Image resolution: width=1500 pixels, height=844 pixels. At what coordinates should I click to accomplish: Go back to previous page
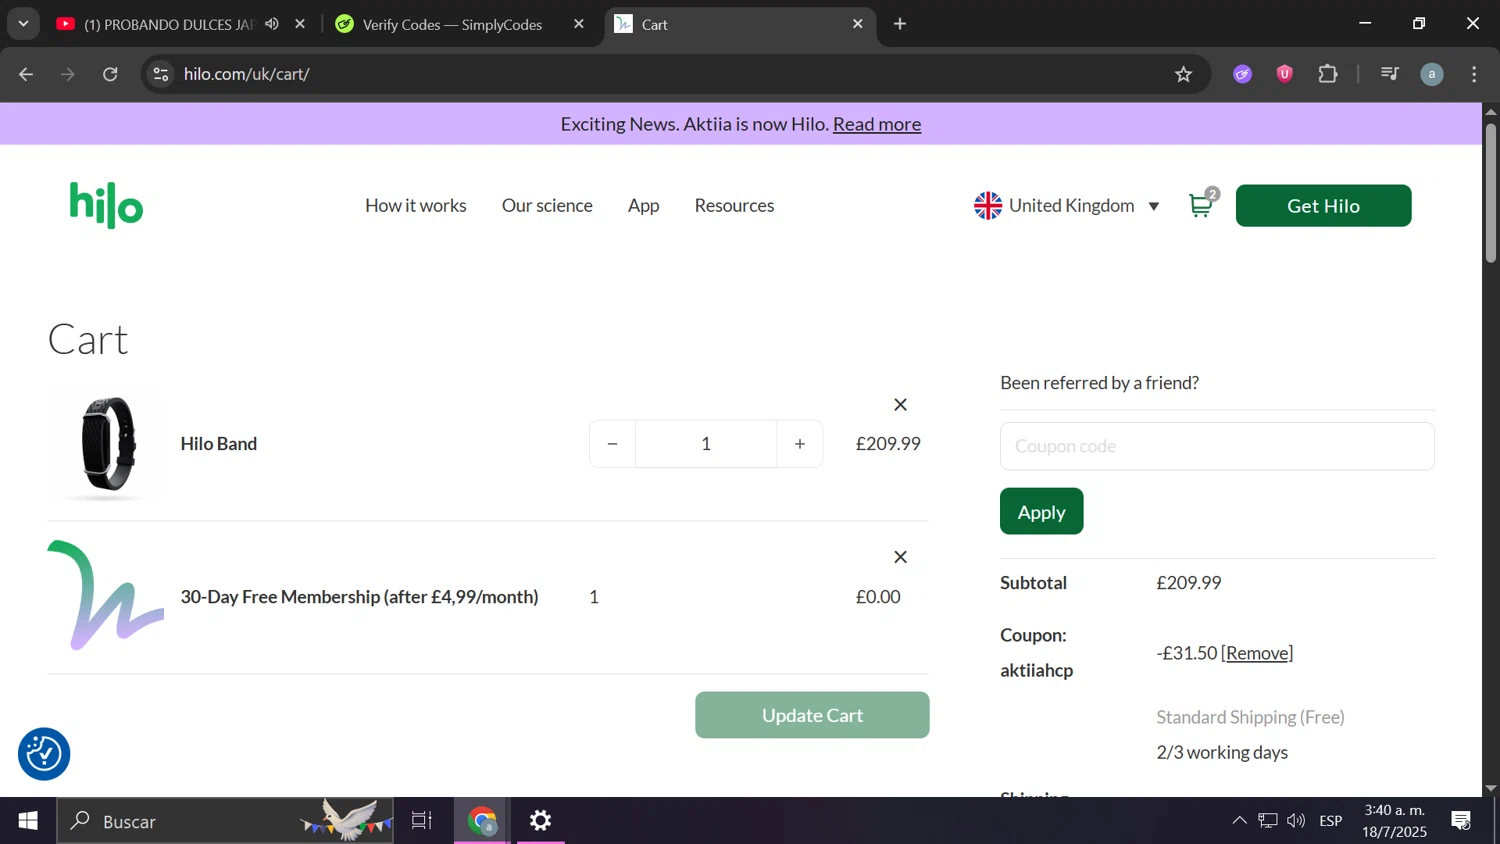pos(26,74)
